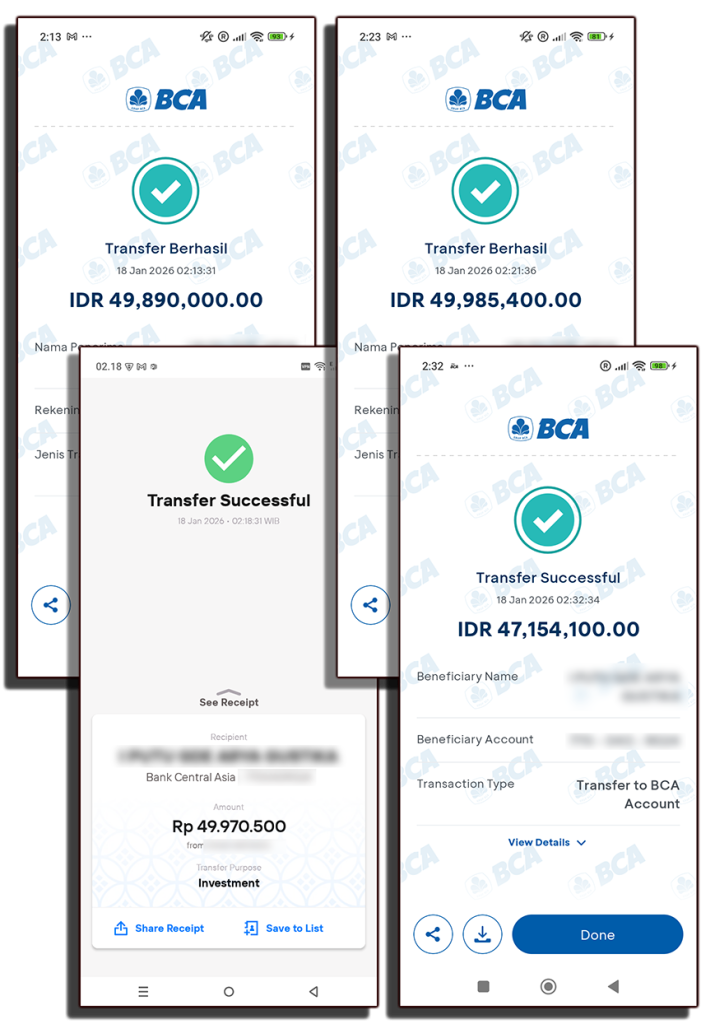
Task: Tap recent apps square under Done button
Action: point(483,986)
